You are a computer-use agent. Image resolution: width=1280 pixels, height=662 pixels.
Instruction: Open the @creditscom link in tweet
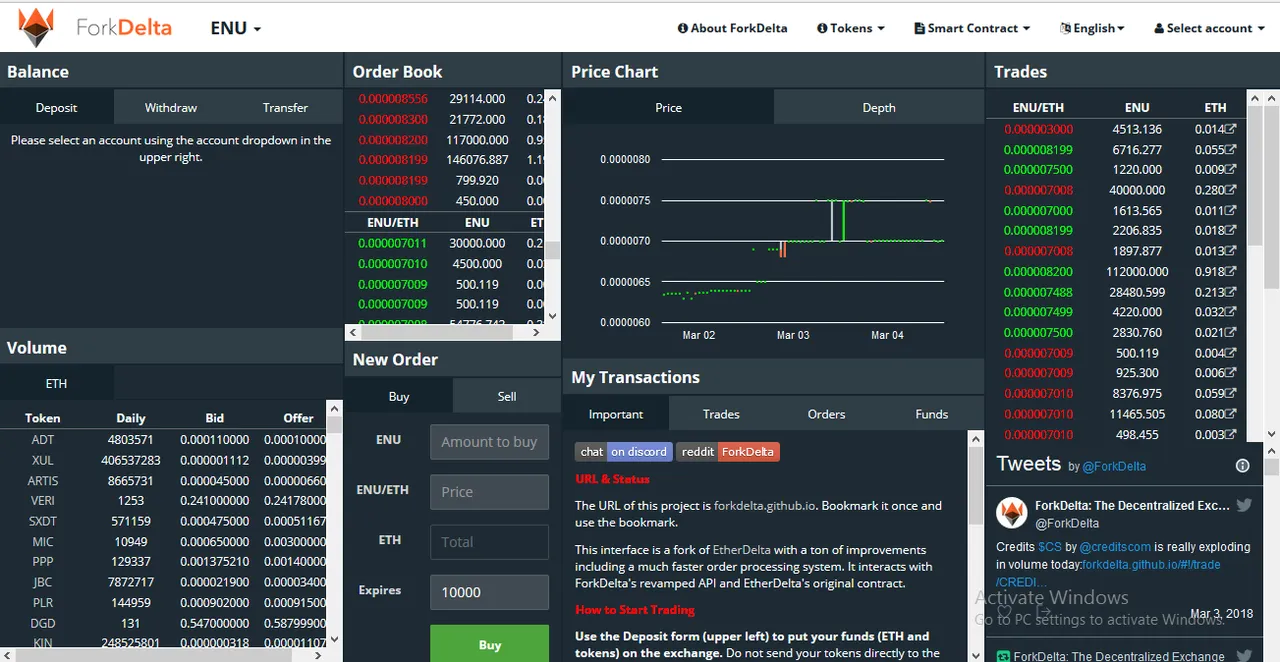pyautogui.click(x=1116, y=547)
